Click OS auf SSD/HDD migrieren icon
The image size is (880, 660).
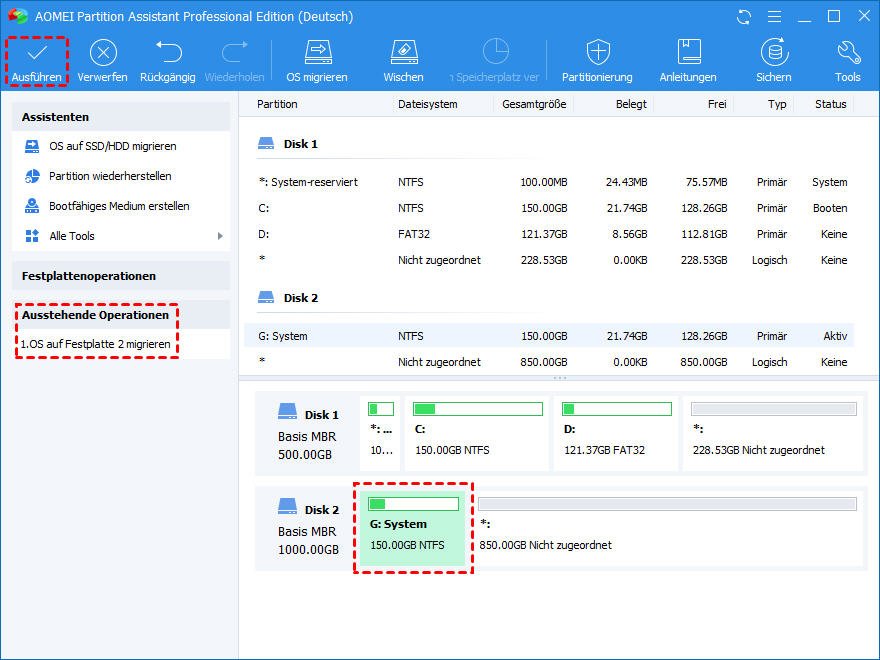point(32,146)
